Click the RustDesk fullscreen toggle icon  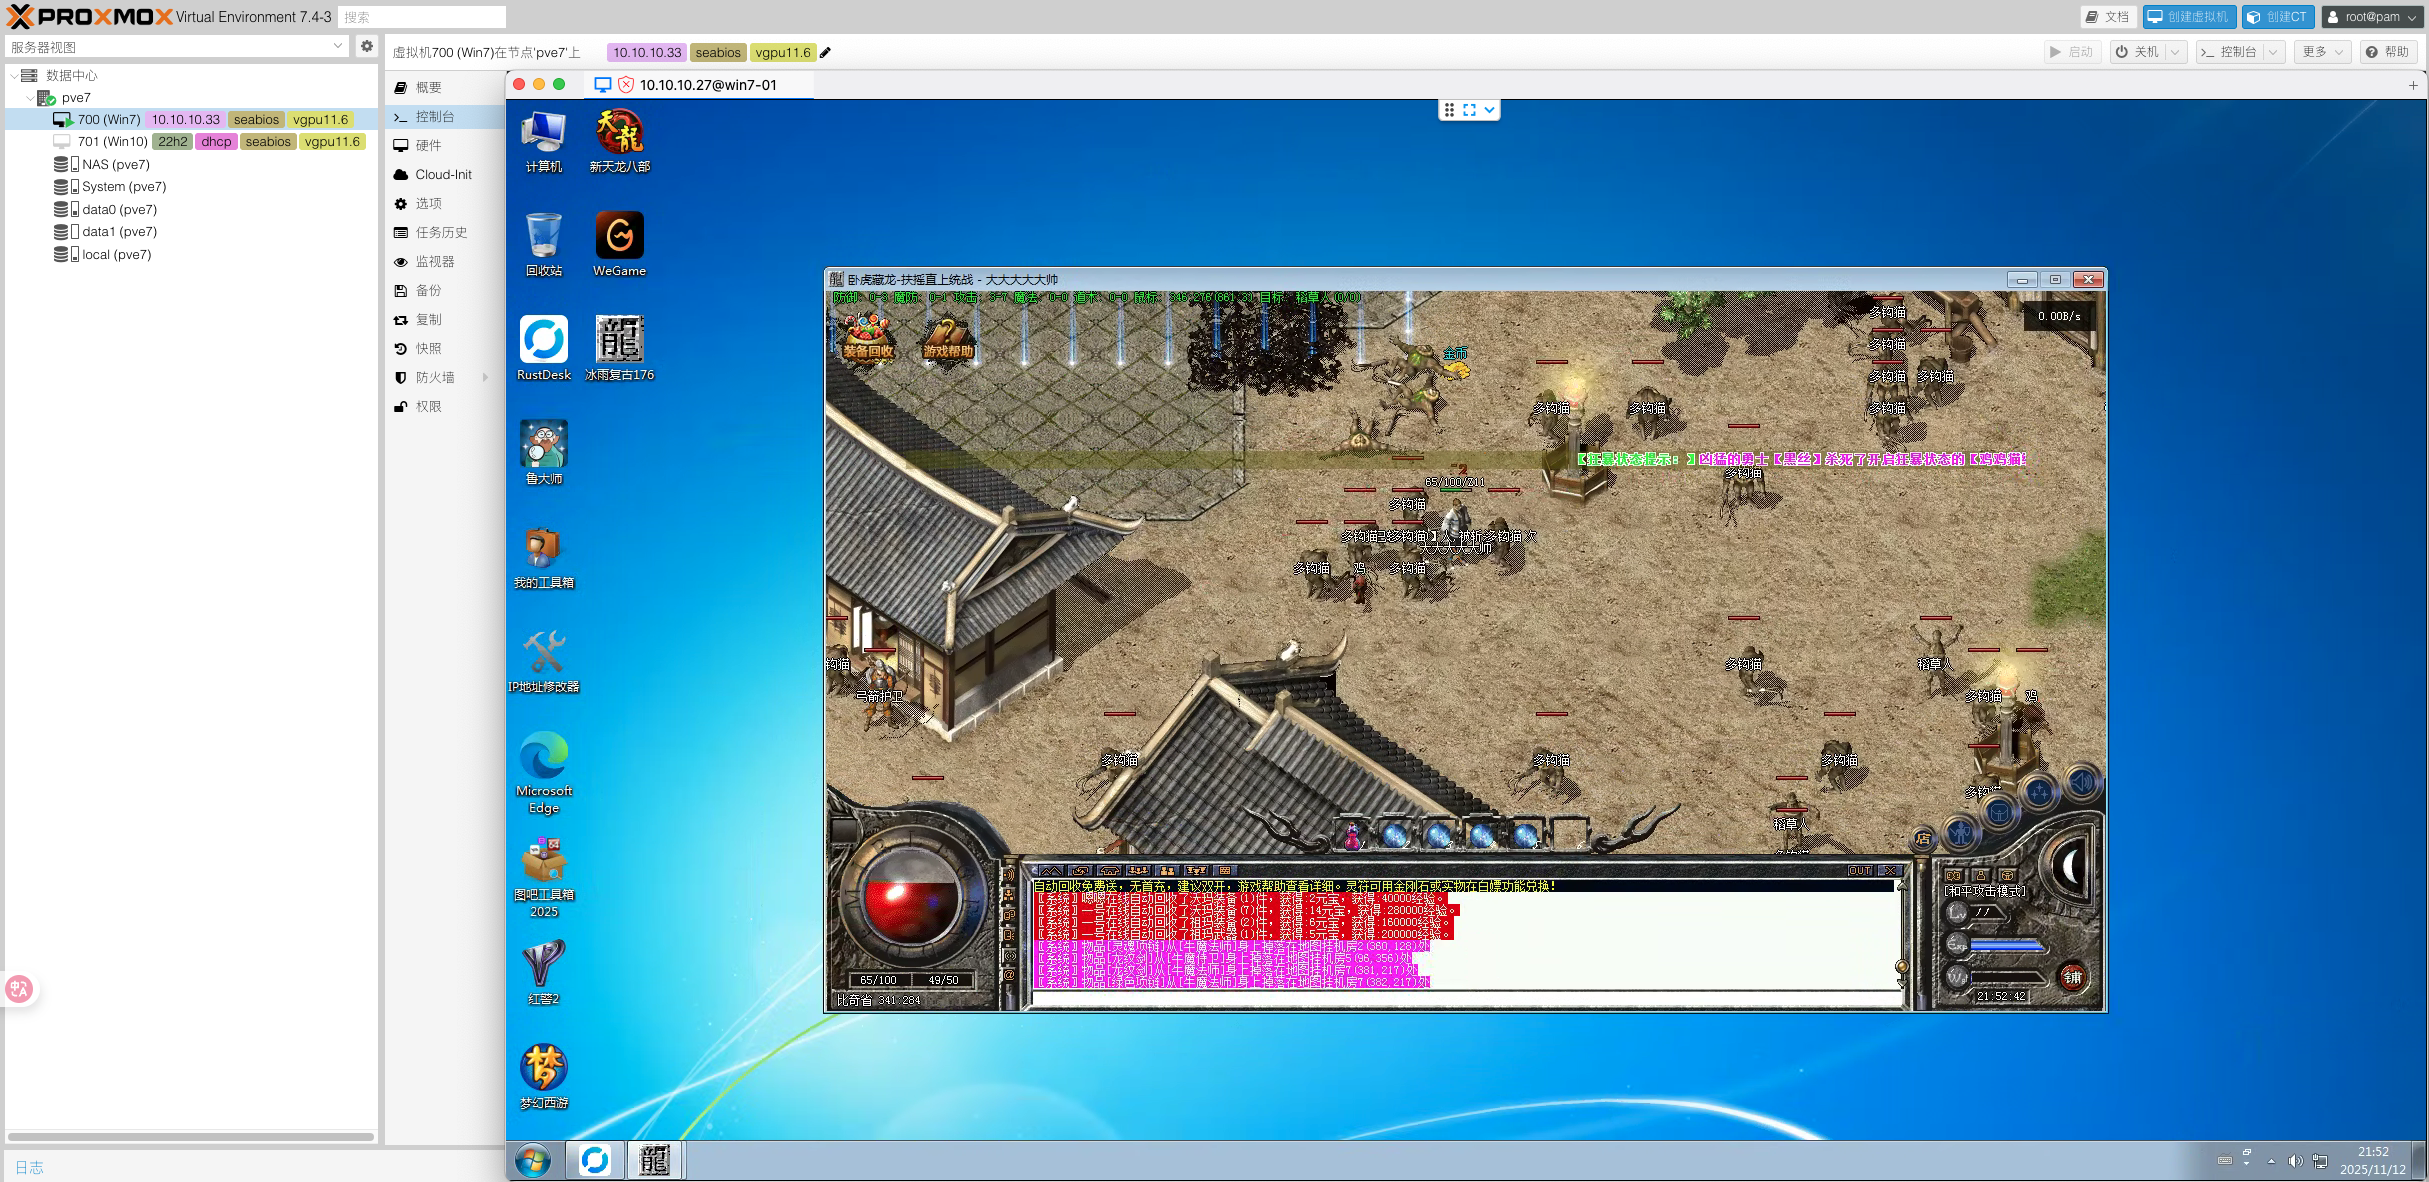tap(1469, 110)
